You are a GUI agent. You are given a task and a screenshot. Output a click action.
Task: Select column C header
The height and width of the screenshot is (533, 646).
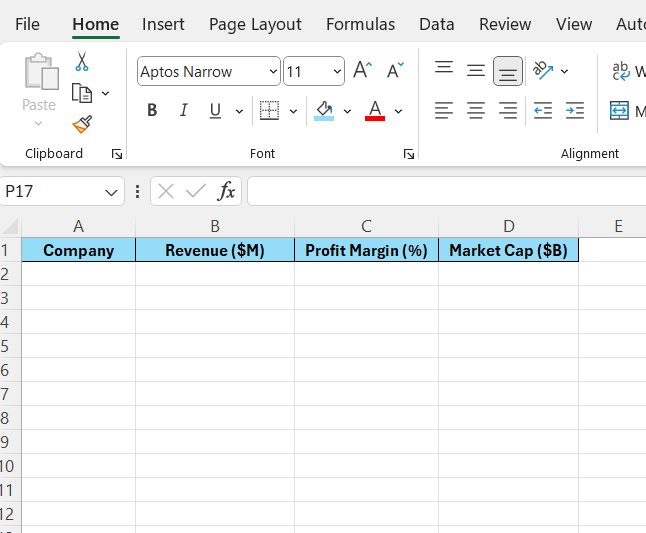pos(366,226)
